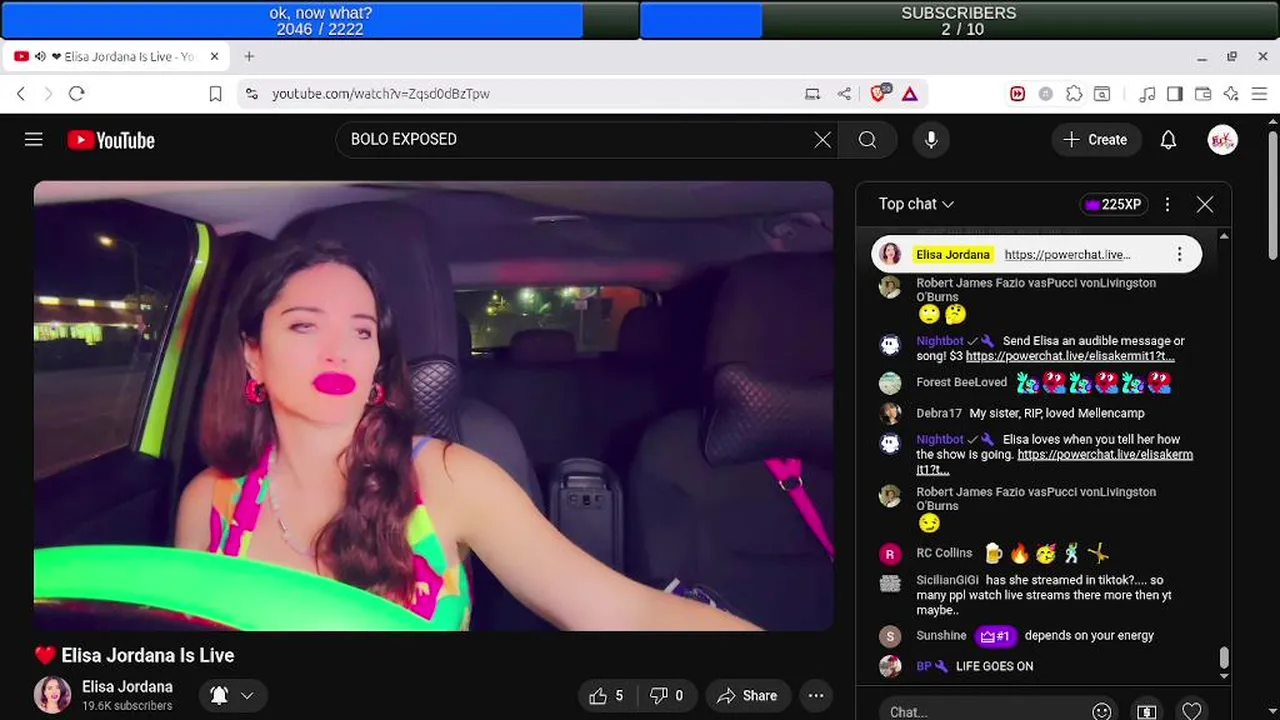Click the chat panel scrollbar thumb
Viewport: 1280px width, 720px height.
click(x=1223, y=658)
